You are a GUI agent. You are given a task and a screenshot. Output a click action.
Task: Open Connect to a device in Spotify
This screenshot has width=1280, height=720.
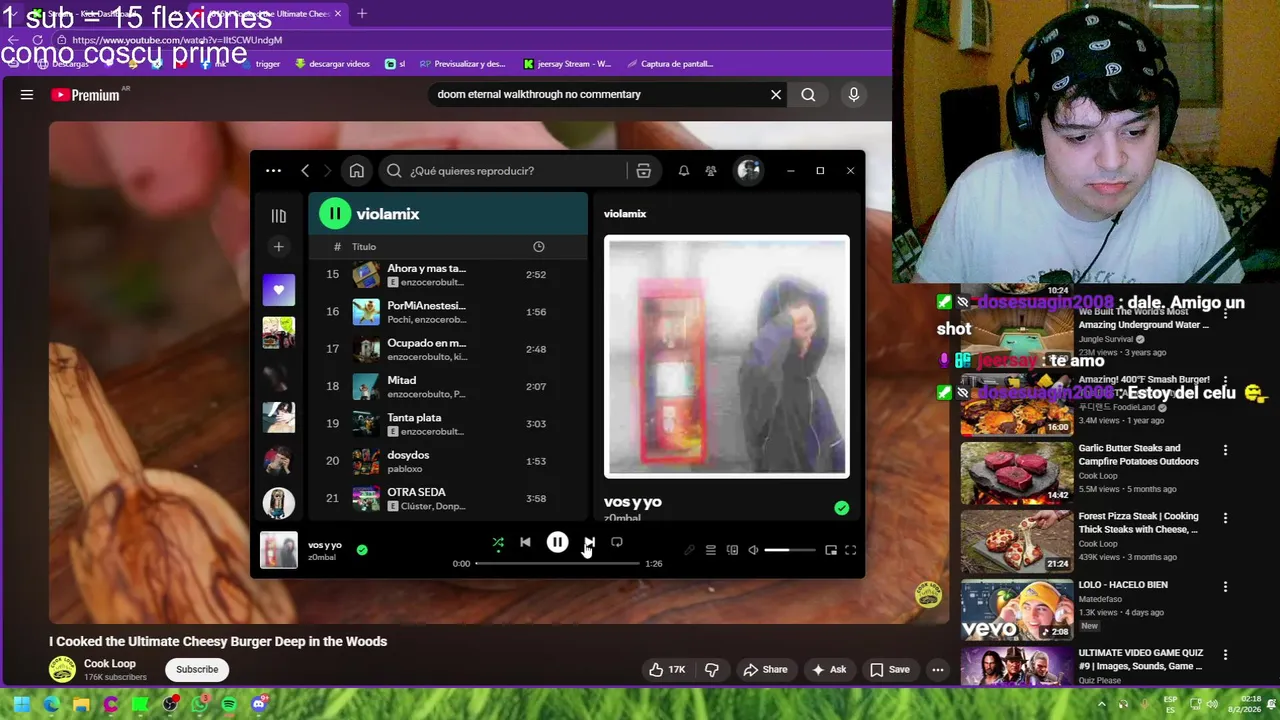coord(732,550)
